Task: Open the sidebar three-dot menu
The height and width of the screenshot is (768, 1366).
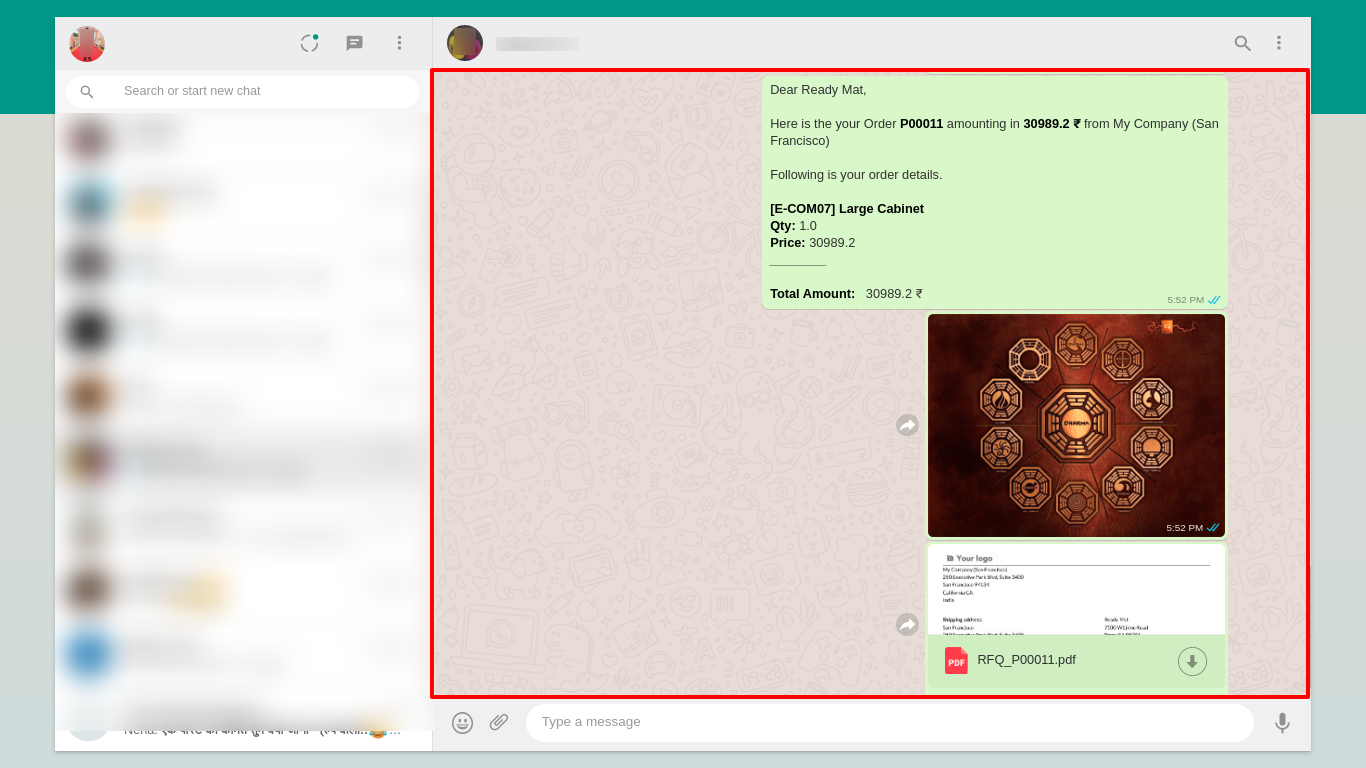Action: [x=399, y=43]
